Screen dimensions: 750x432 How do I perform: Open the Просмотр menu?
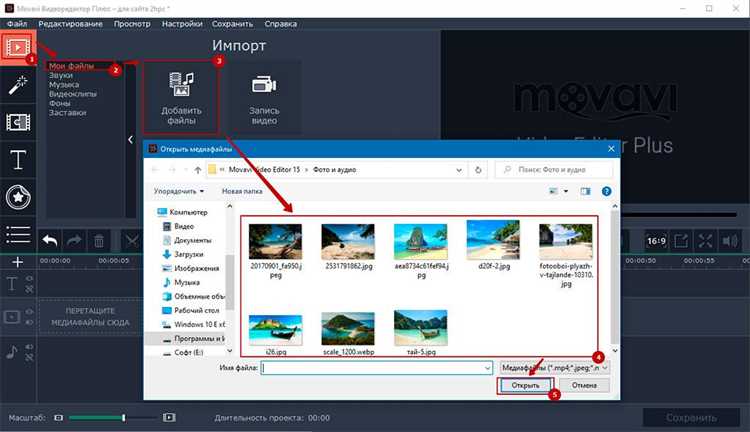click(132, 24)
